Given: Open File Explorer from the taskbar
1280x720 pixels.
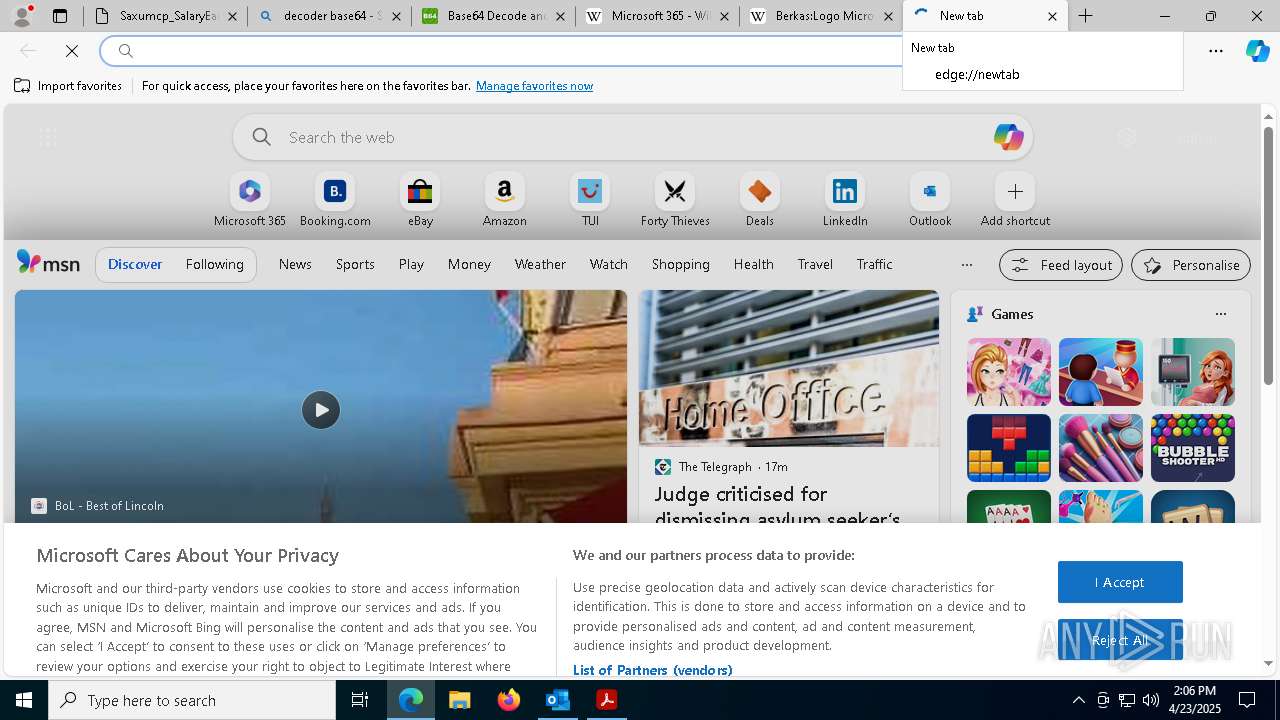Looking at the screenshot, I should tap(459, 700).
